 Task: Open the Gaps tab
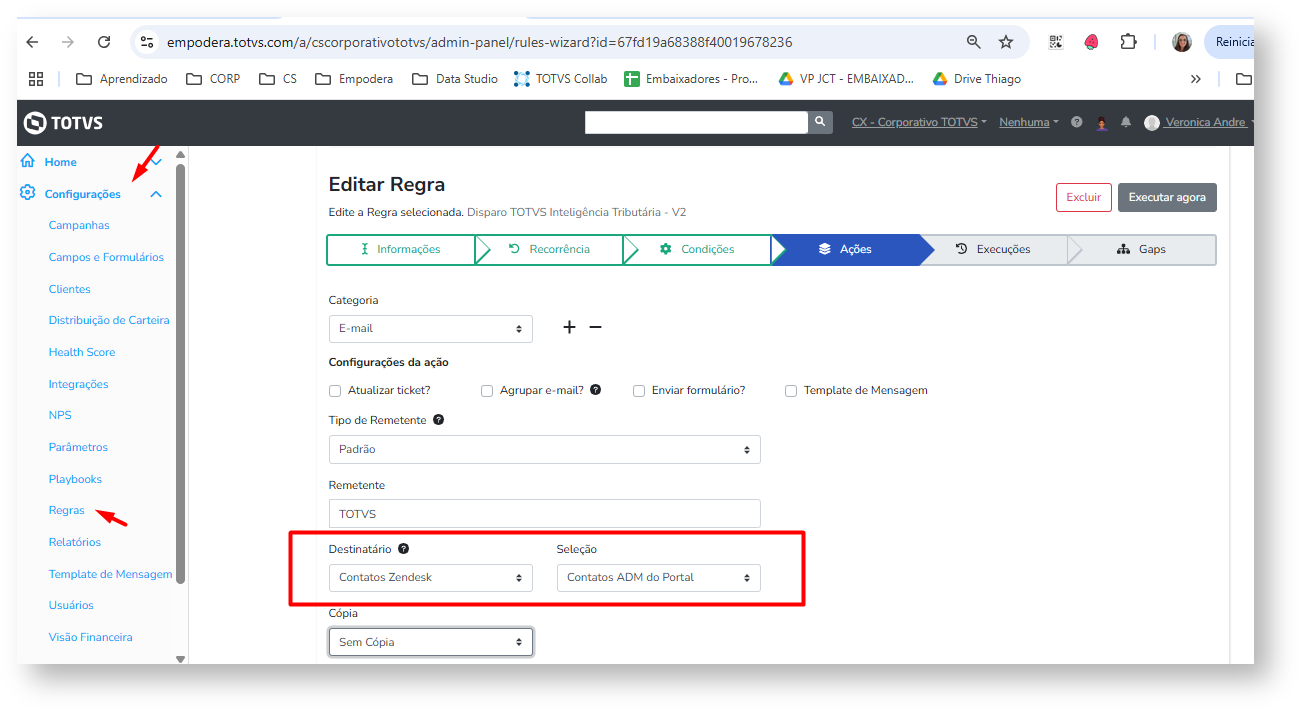(1141, 249)
